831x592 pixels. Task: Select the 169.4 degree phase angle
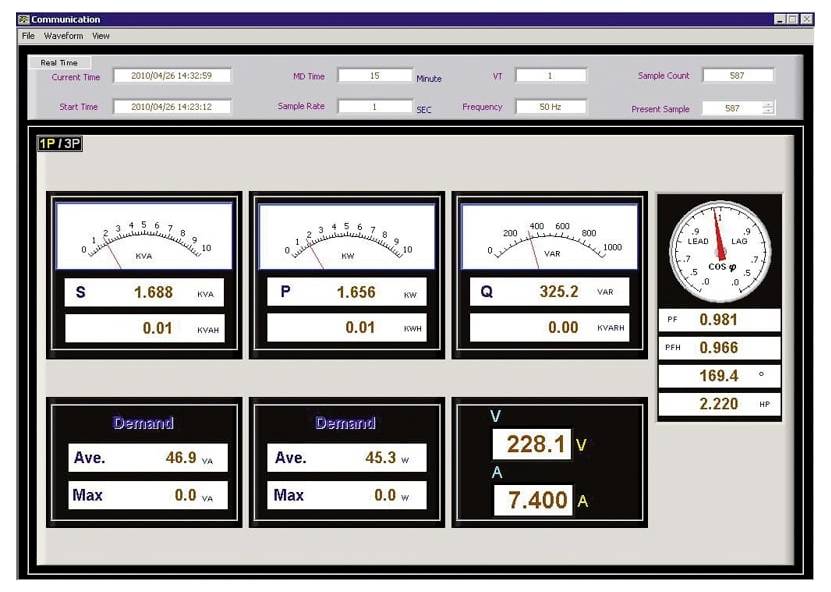719,376
